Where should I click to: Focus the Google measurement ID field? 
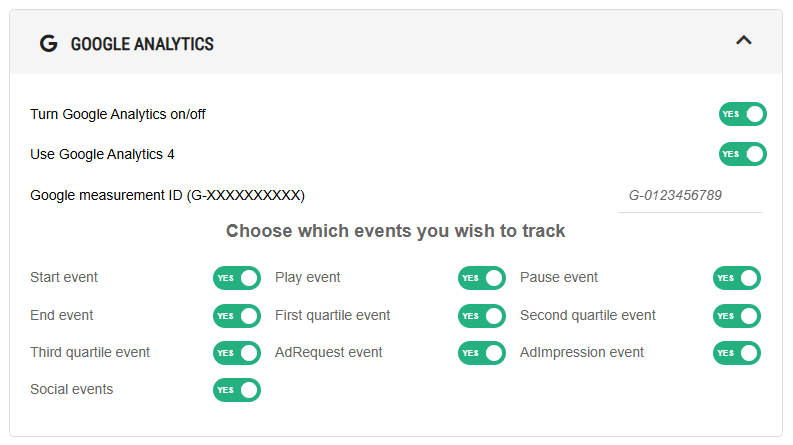pyautogui.click(x=690, y=196)
